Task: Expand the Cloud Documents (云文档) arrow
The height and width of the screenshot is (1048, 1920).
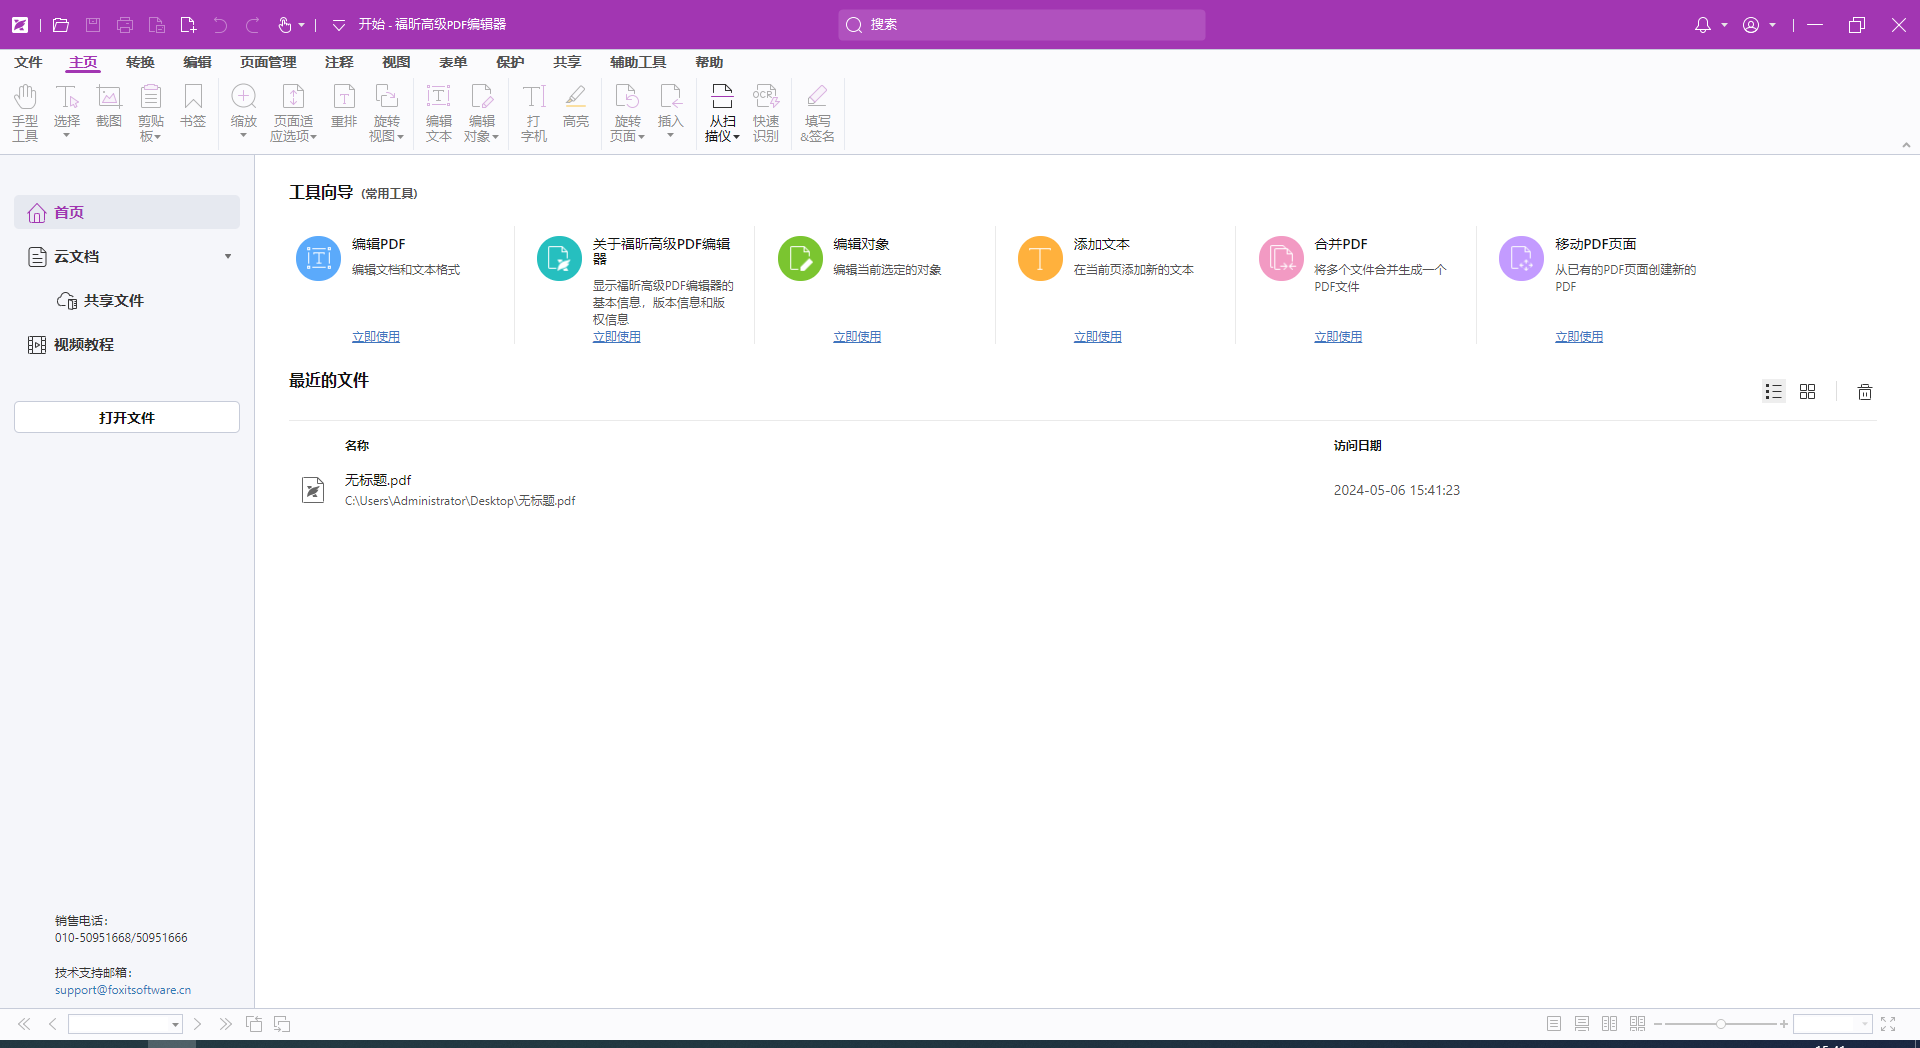Action: click(x=228, y=257)
